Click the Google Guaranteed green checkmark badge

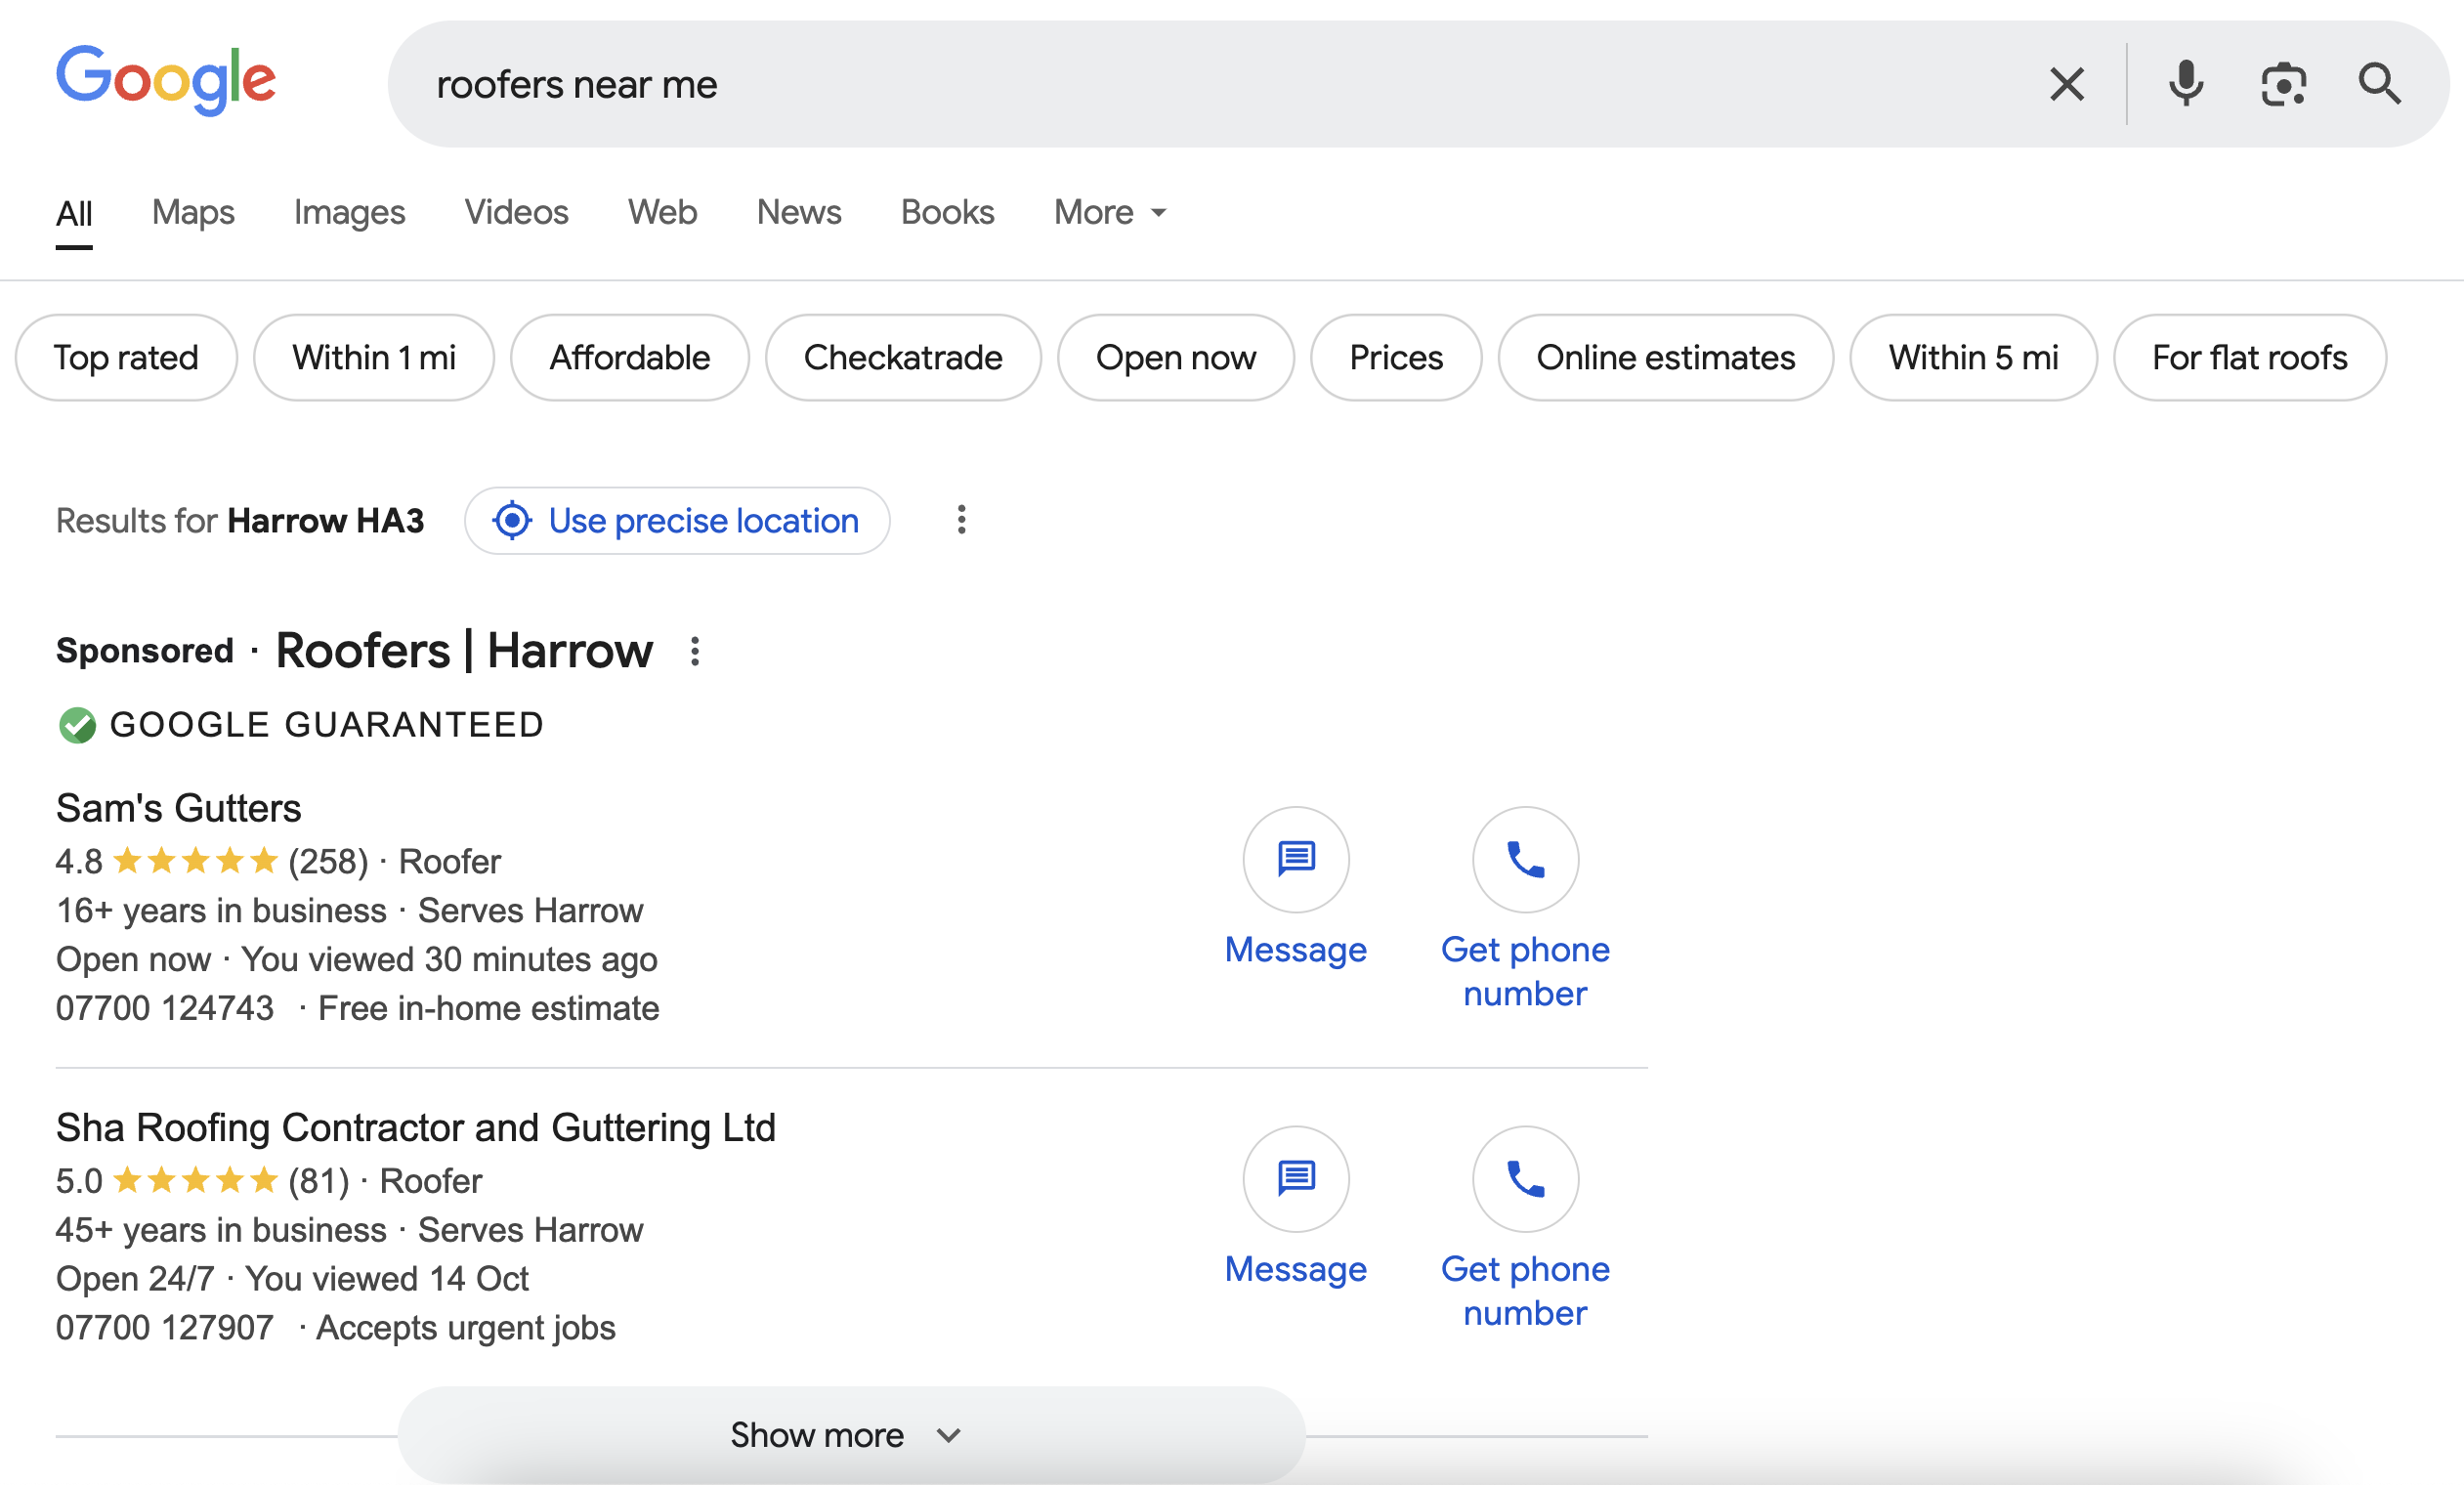tap(77, 725)
